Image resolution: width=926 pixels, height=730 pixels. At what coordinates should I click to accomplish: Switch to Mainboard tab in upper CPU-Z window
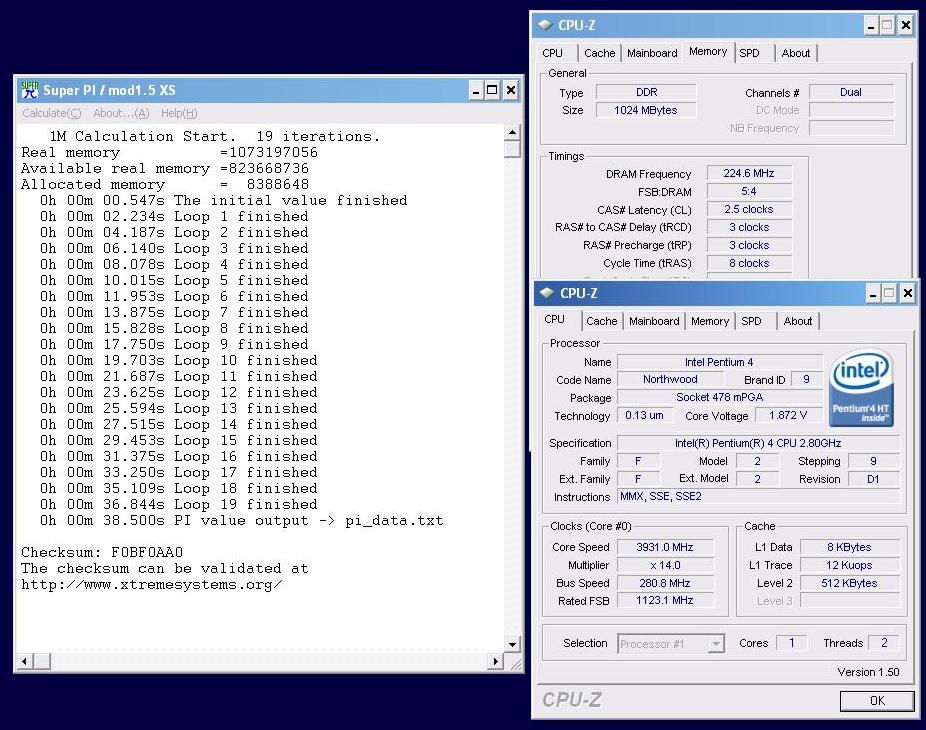click(x=652, y=53)
